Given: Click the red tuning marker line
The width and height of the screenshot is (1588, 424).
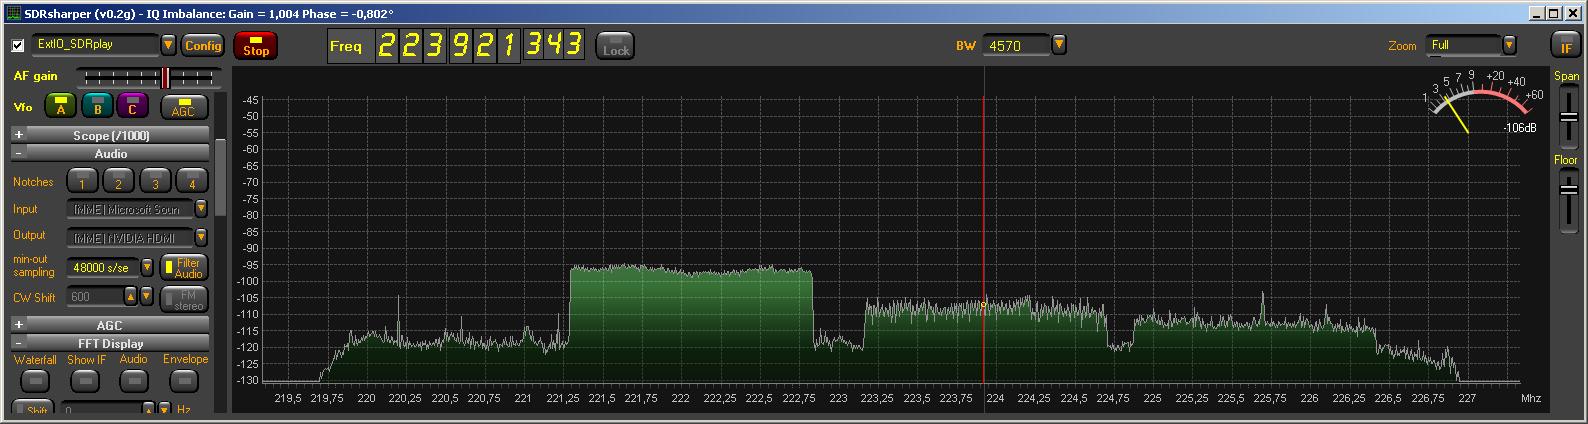Looking at the screenshot, I should pos(983,240).
